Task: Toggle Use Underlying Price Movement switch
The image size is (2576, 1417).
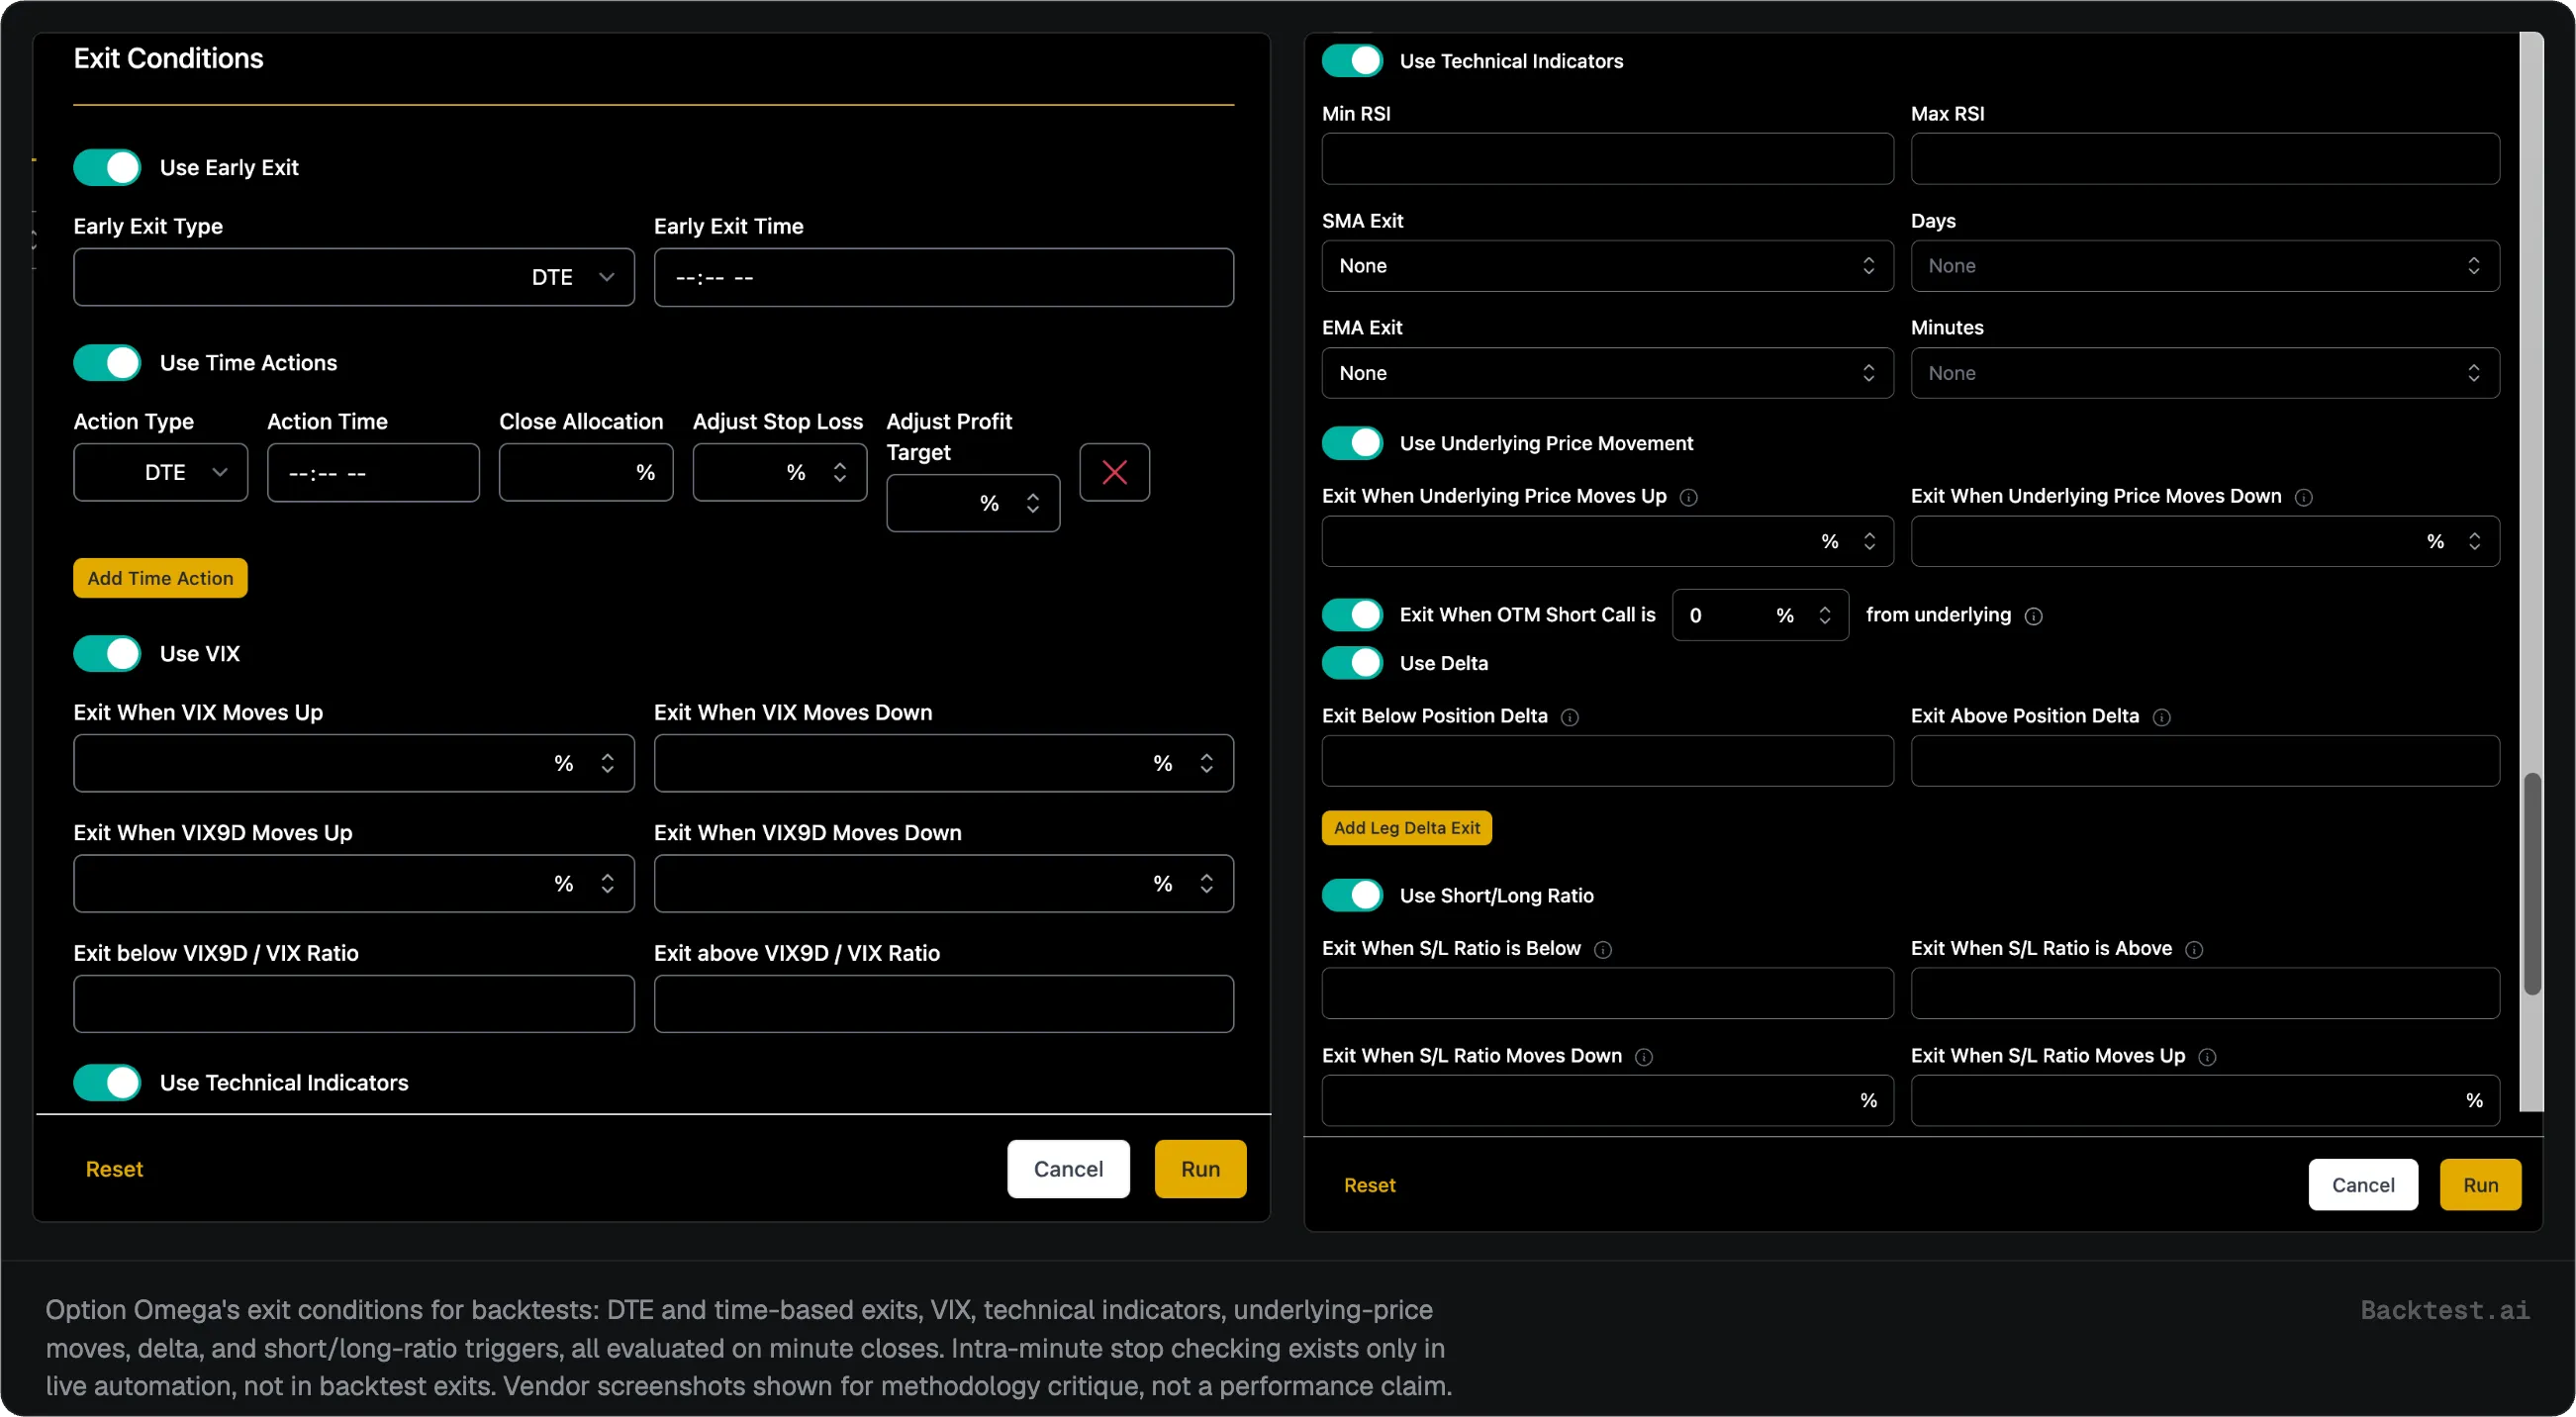Action: [1352, 443]
